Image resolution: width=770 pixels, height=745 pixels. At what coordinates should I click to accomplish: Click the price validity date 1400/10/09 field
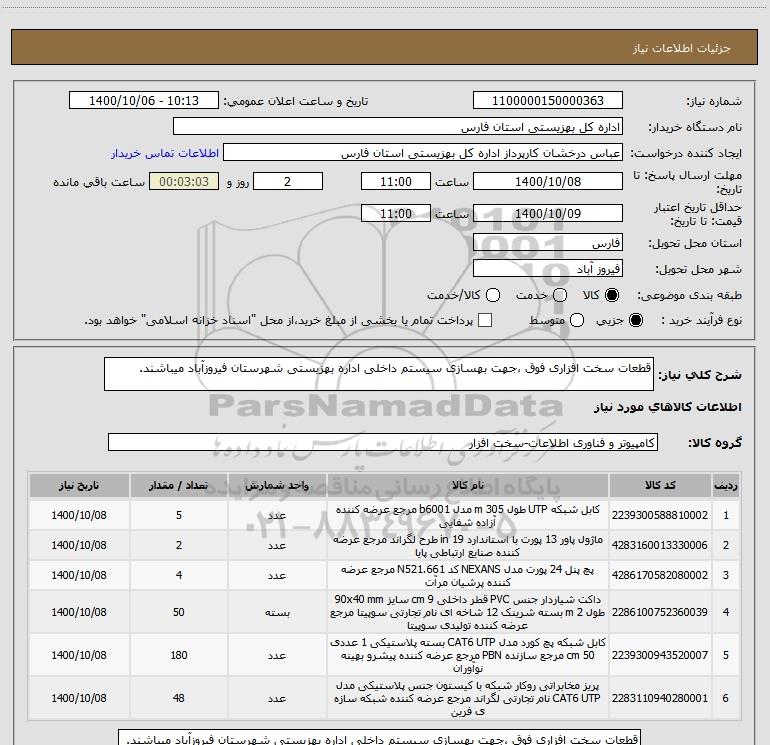pos(548,213)
